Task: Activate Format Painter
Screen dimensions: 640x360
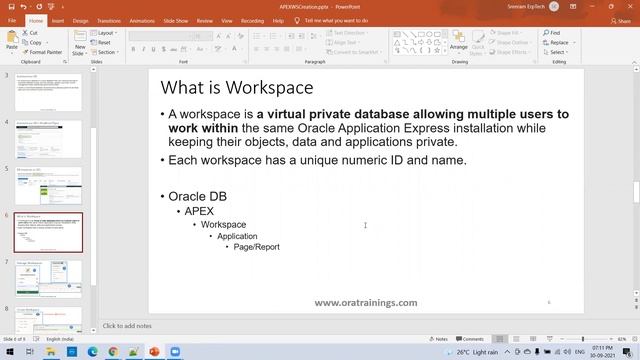Action: 42,52
